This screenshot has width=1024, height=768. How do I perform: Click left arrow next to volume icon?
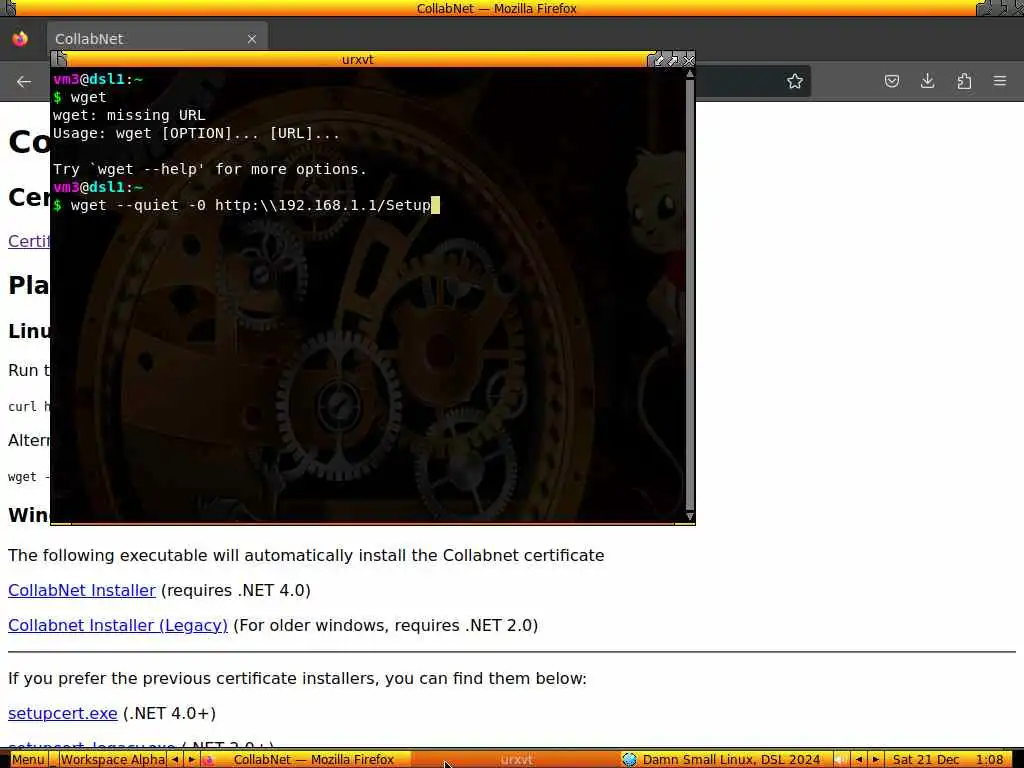pos(859,760)
